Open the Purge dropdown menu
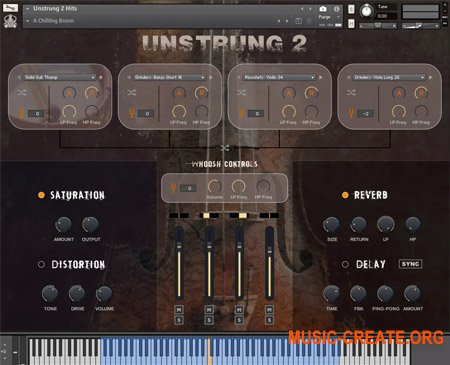450x365 pixels. click(x=329, y=17)
